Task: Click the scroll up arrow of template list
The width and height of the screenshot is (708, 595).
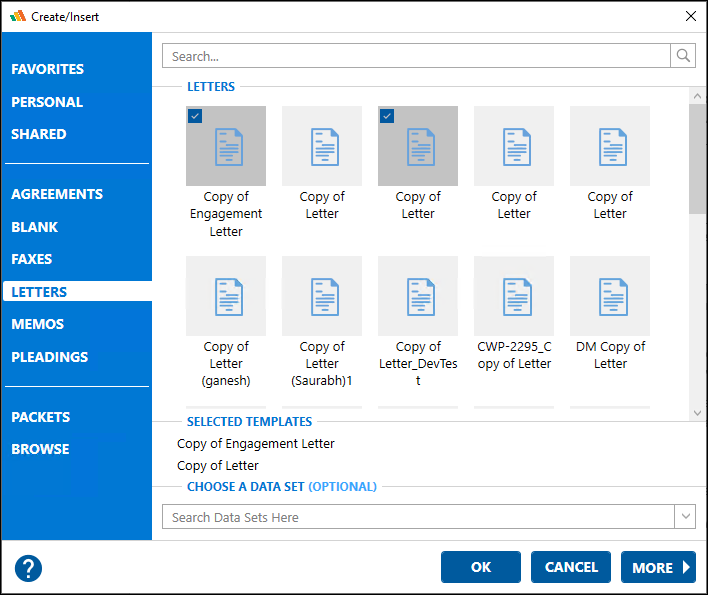Action: 697,96
